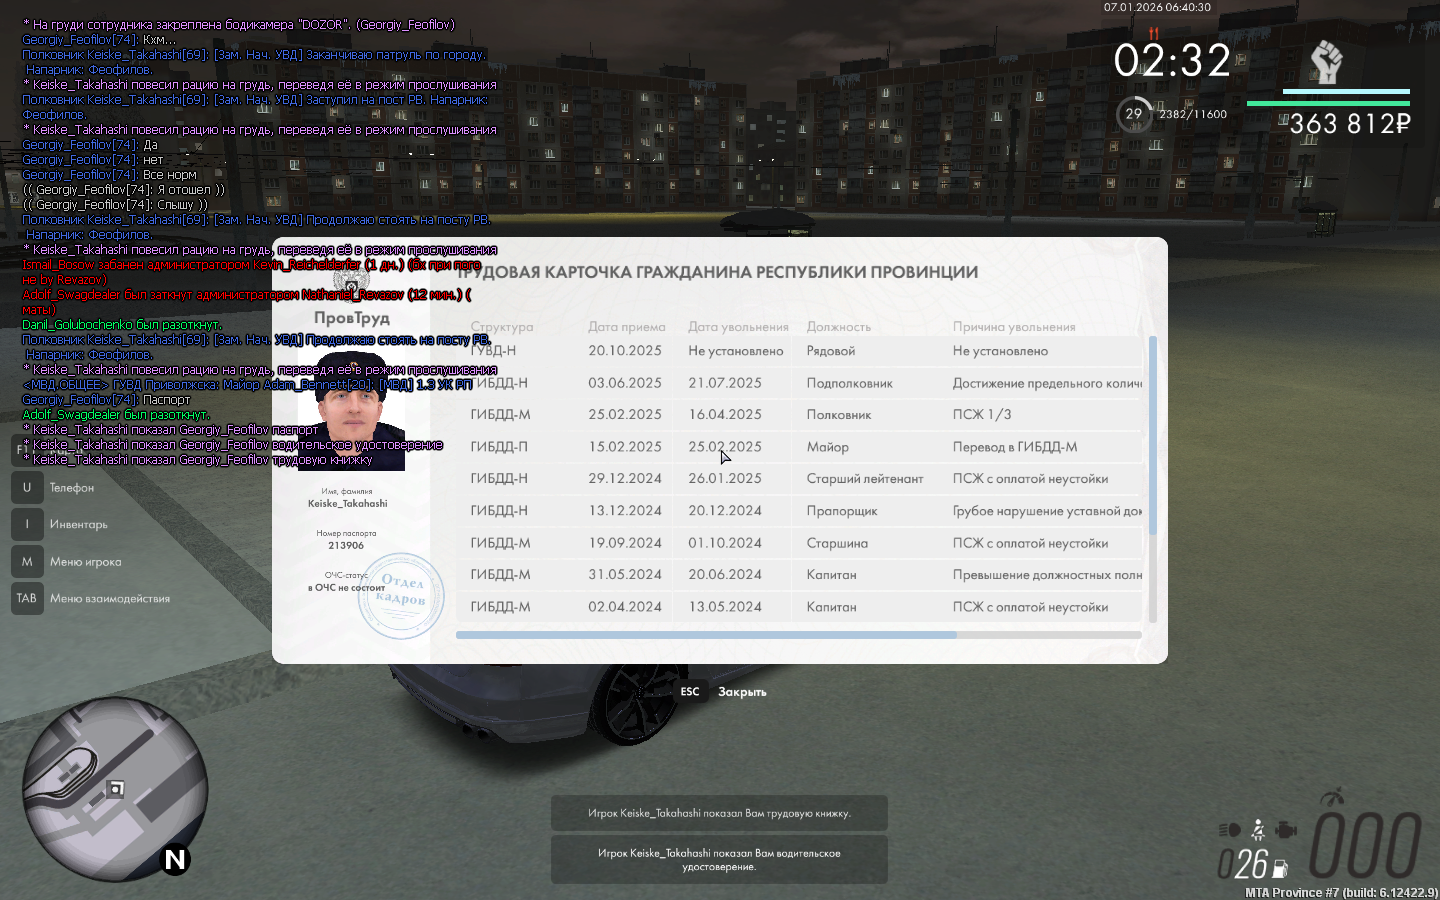Click the circular minimap
The image size is (1440, 900).
point(115,789)
